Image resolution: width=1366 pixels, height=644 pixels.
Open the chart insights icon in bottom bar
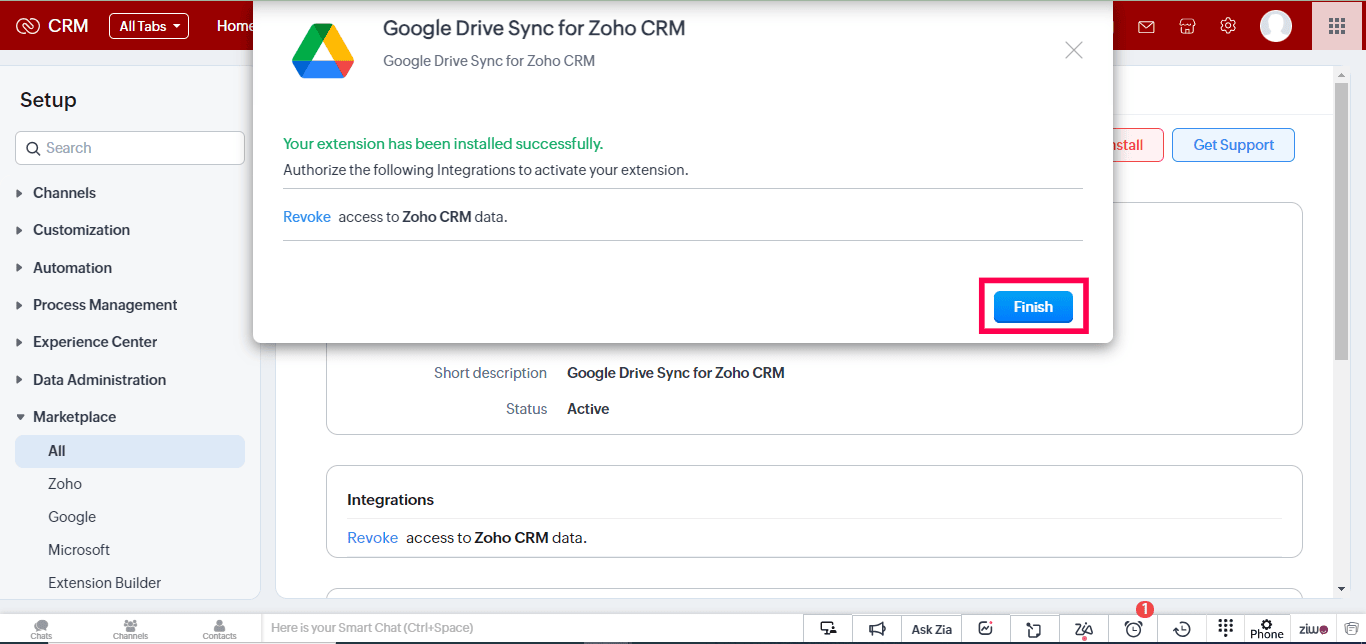point(986,629)
